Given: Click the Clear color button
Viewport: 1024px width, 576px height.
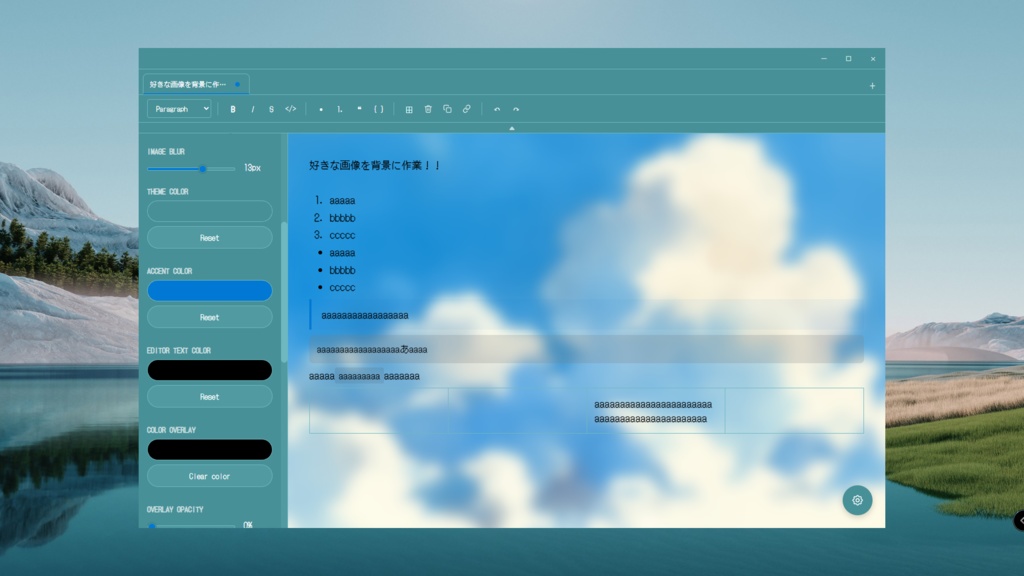Looking at the screenshot, I should (x=210, y=476).
